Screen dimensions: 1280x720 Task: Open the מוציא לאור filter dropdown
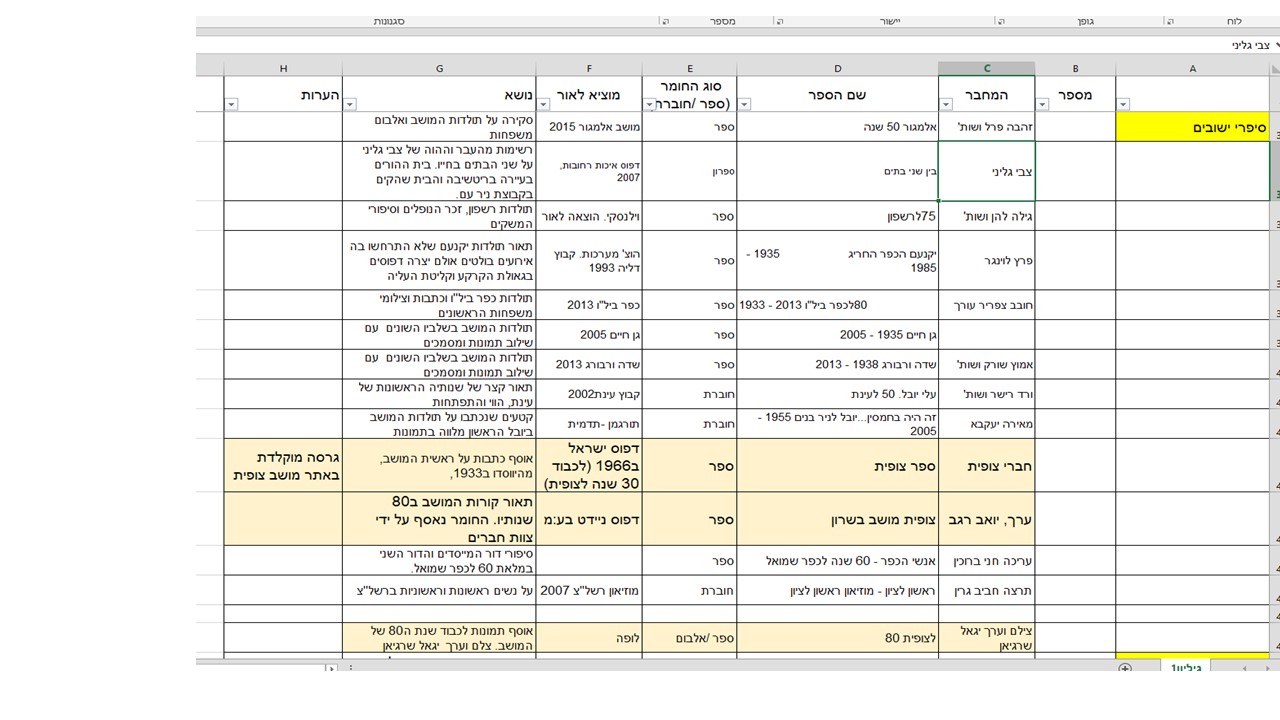pos(544,104)
